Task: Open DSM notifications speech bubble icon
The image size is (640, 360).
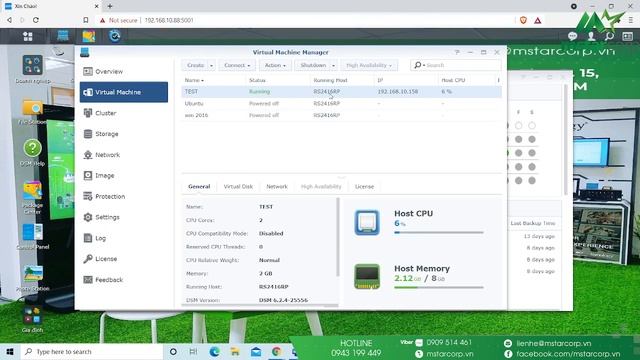Action: click(573, 36)
